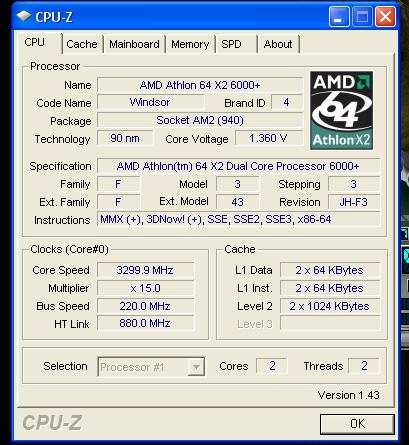Click the Socket AM2 (940) package value
Screen dimensions: 409x445
pyautogui.click(x=200, y=120)
